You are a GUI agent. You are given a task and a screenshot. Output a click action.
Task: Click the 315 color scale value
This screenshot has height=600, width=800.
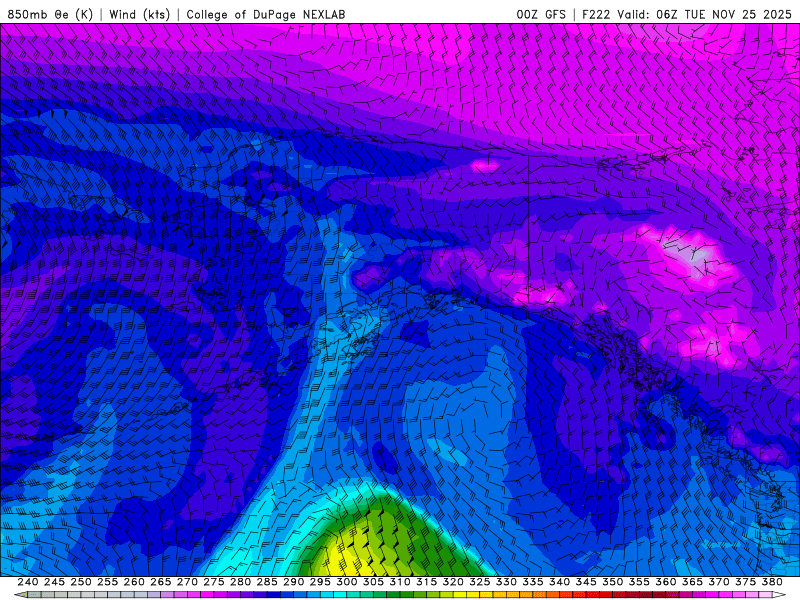coord(427,582)
